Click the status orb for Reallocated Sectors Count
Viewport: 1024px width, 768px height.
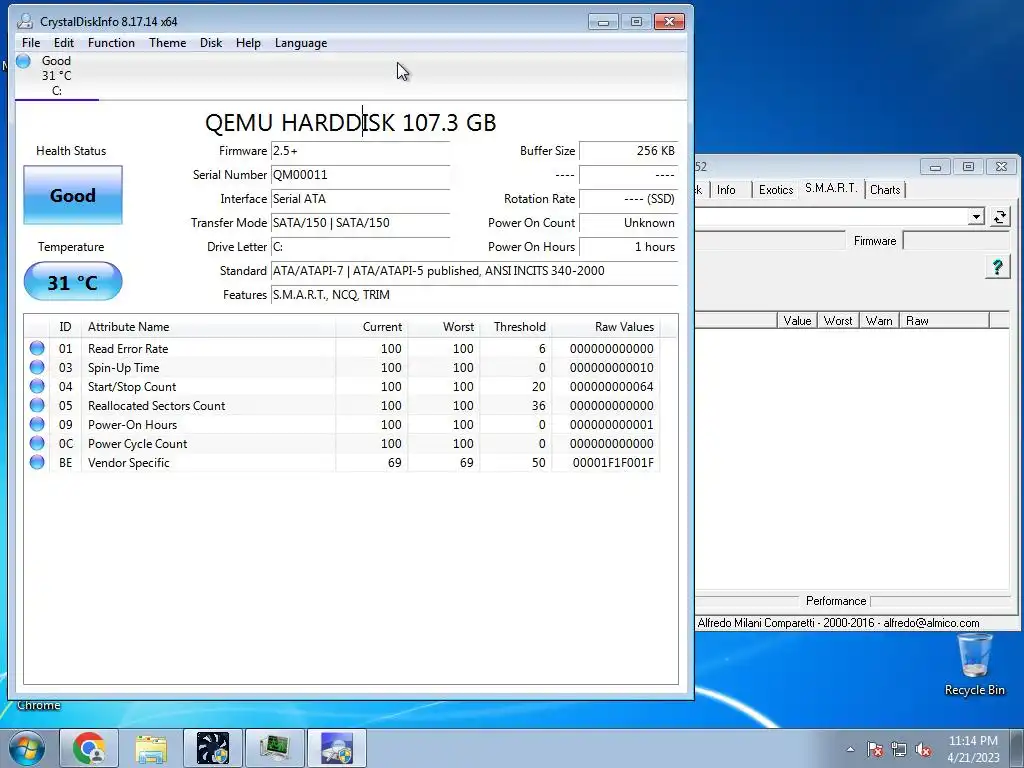tap(37, 405)
